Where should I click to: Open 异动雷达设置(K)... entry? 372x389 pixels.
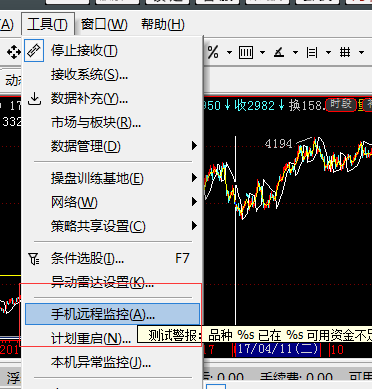coord(112,282)
